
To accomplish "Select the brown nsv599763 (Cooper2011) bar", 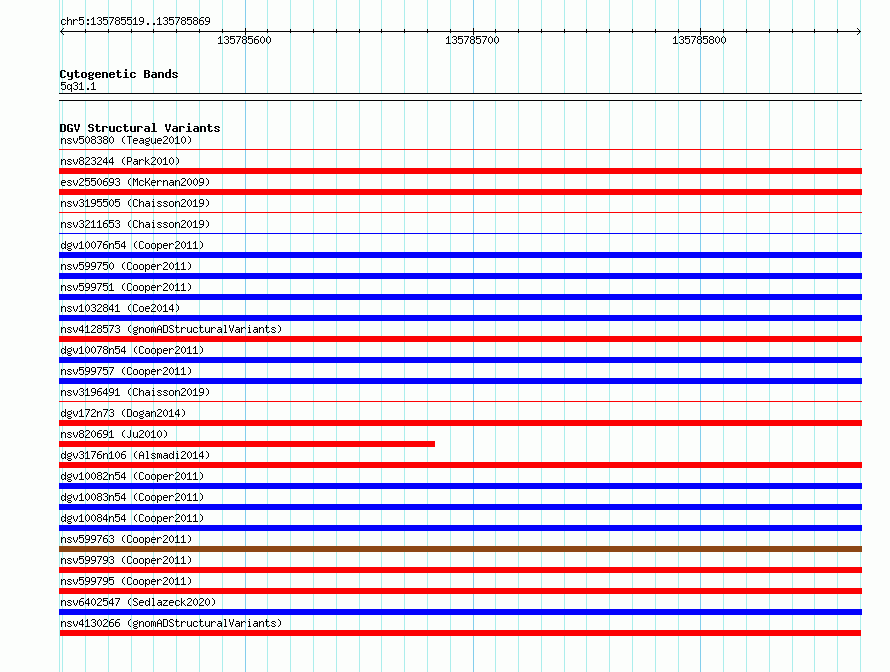I will click(x=460, y=549).
